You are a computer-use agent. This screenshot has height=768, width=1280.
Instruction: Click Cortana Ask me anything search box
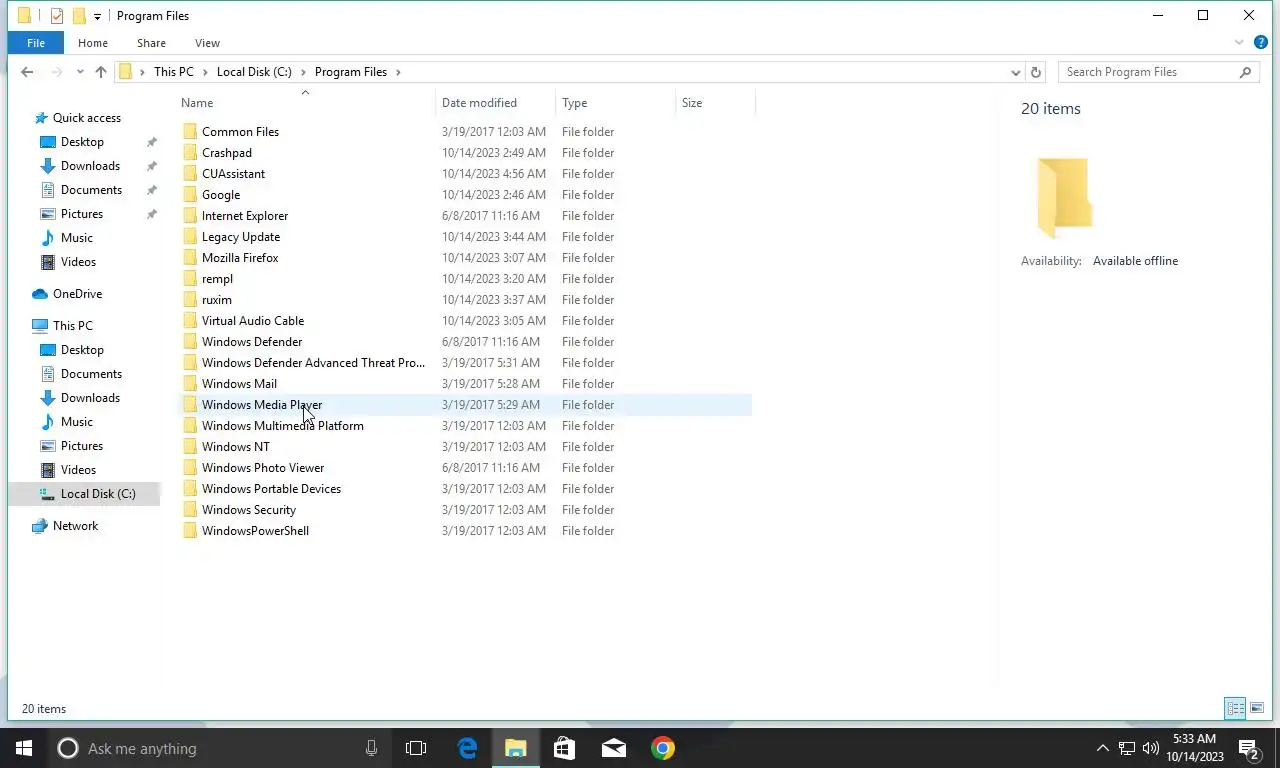(x=220, y=748)
